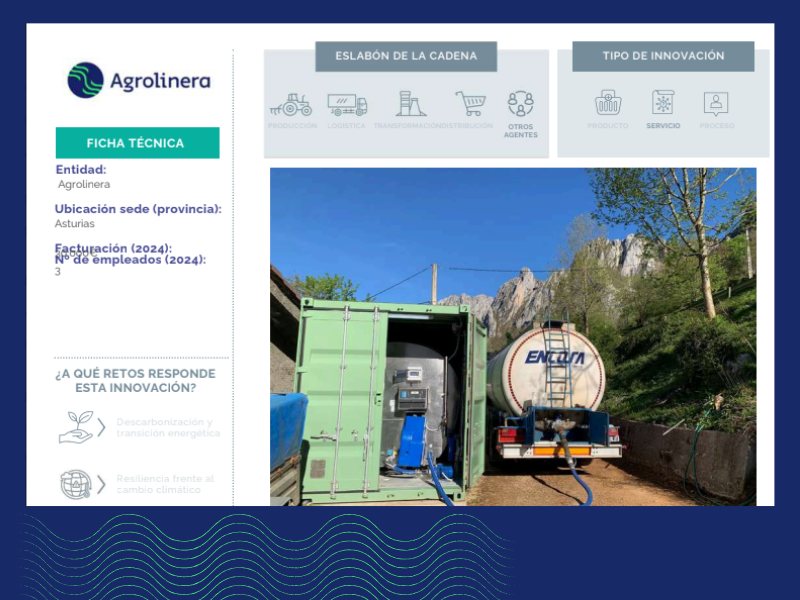Select the Proceso innovation icon
Image resolution: width=800 pixels, height=600 pixels.
716,104
